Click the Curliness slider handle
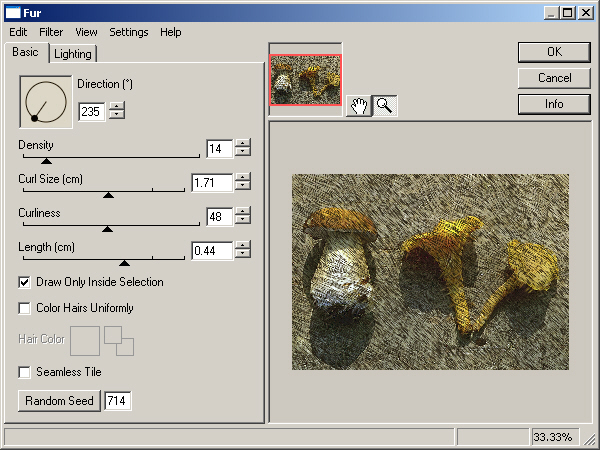Image resolution: width=600 pixels, height=450 pixels. click(108, 229)
